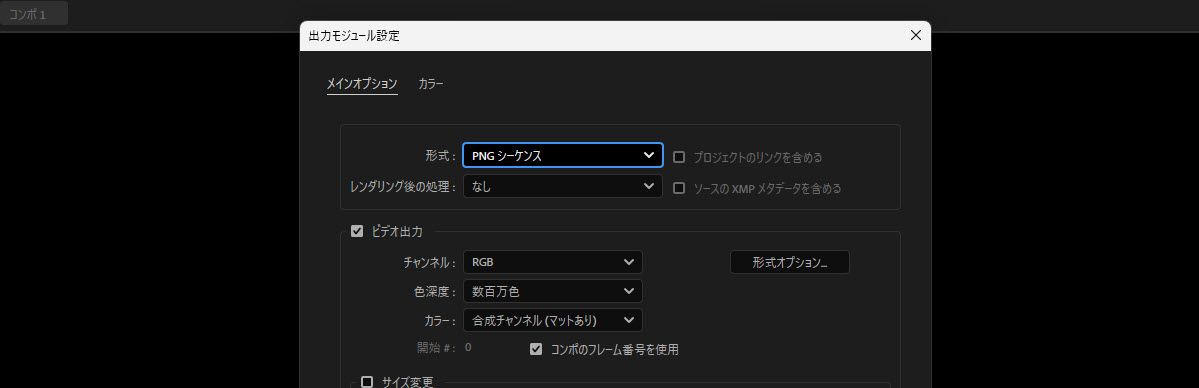Open the 色深度 dropdown showing 数百万色

tap(552, 291)
